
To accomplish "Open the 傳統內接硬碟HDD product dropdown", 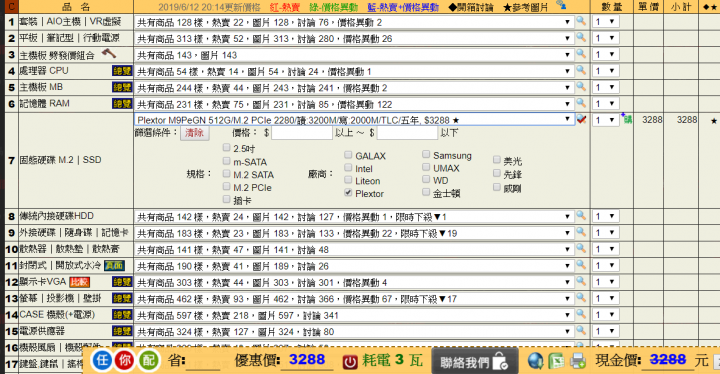I will click(x=354, y=216).
